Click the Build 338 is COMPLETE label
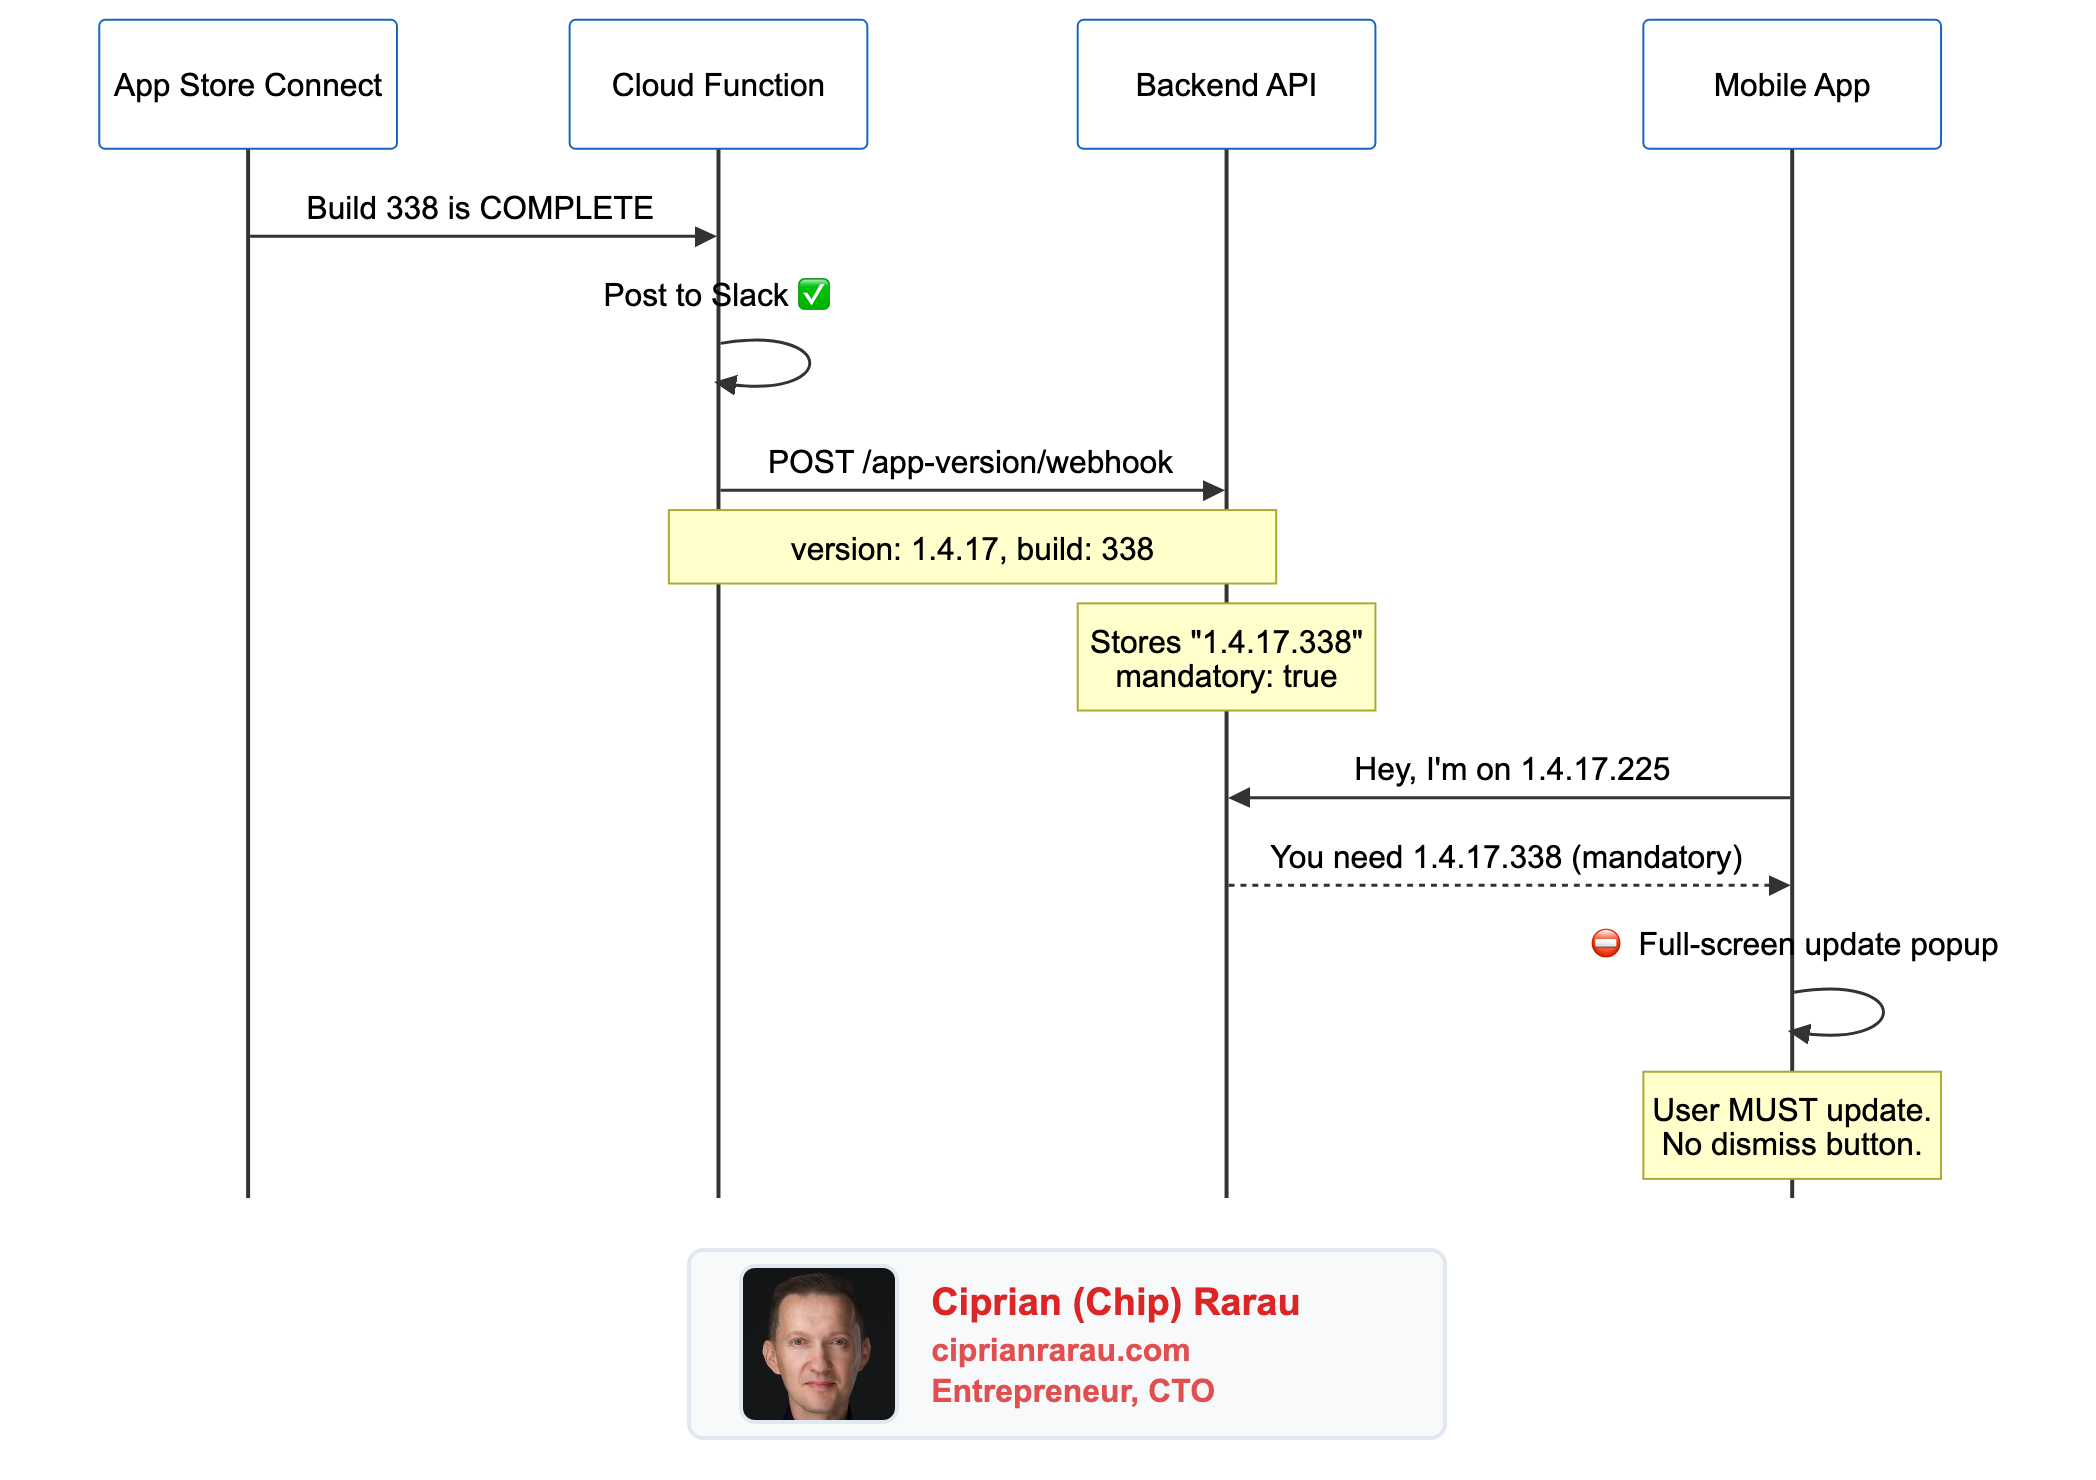This screenshot has height=1480, width=2096. coord(479,208)
